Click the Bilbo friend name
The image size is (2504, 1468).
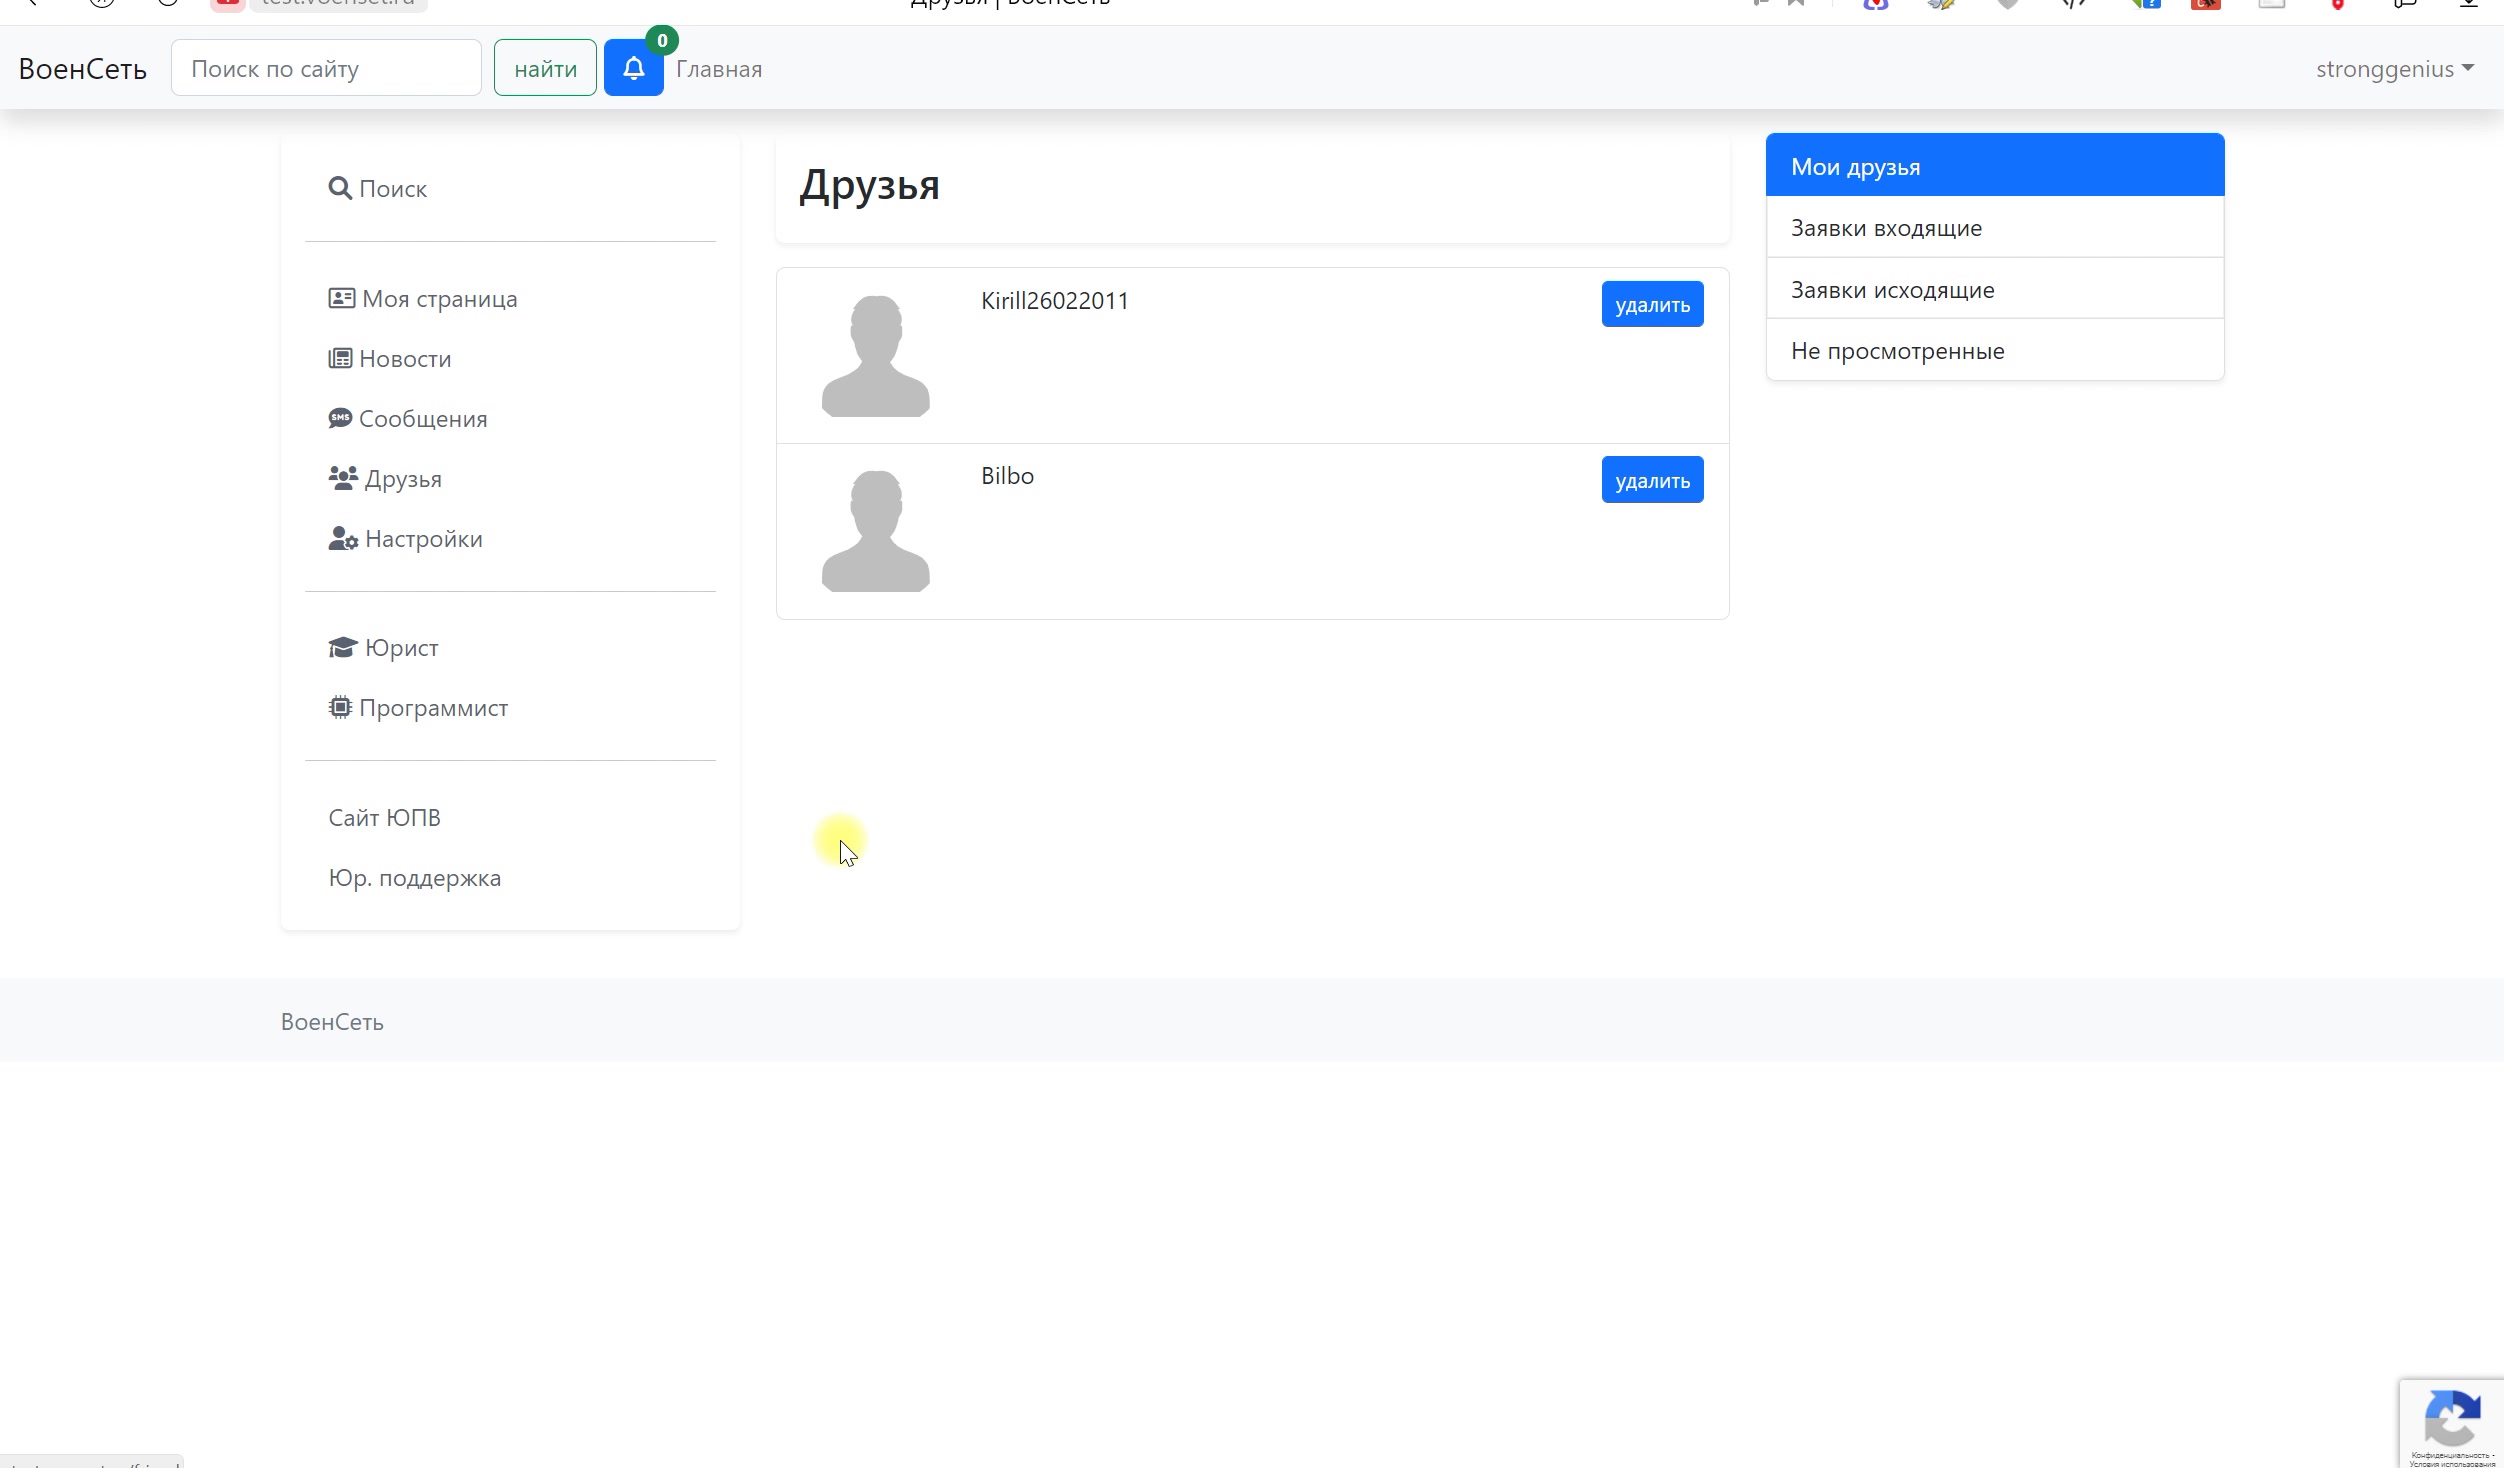1007,476
